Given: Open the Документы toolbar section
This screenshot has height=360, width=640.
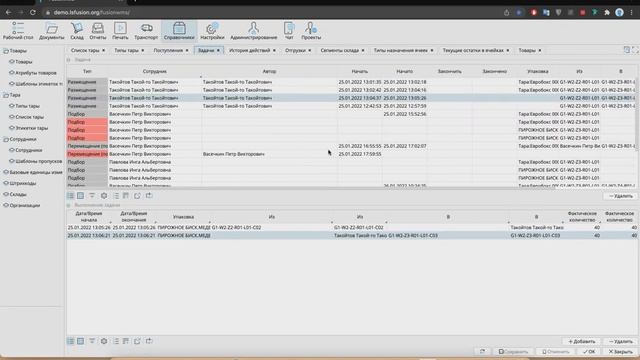Looking at the screenshot, I should pyautogui.click(x=51, y=31).
